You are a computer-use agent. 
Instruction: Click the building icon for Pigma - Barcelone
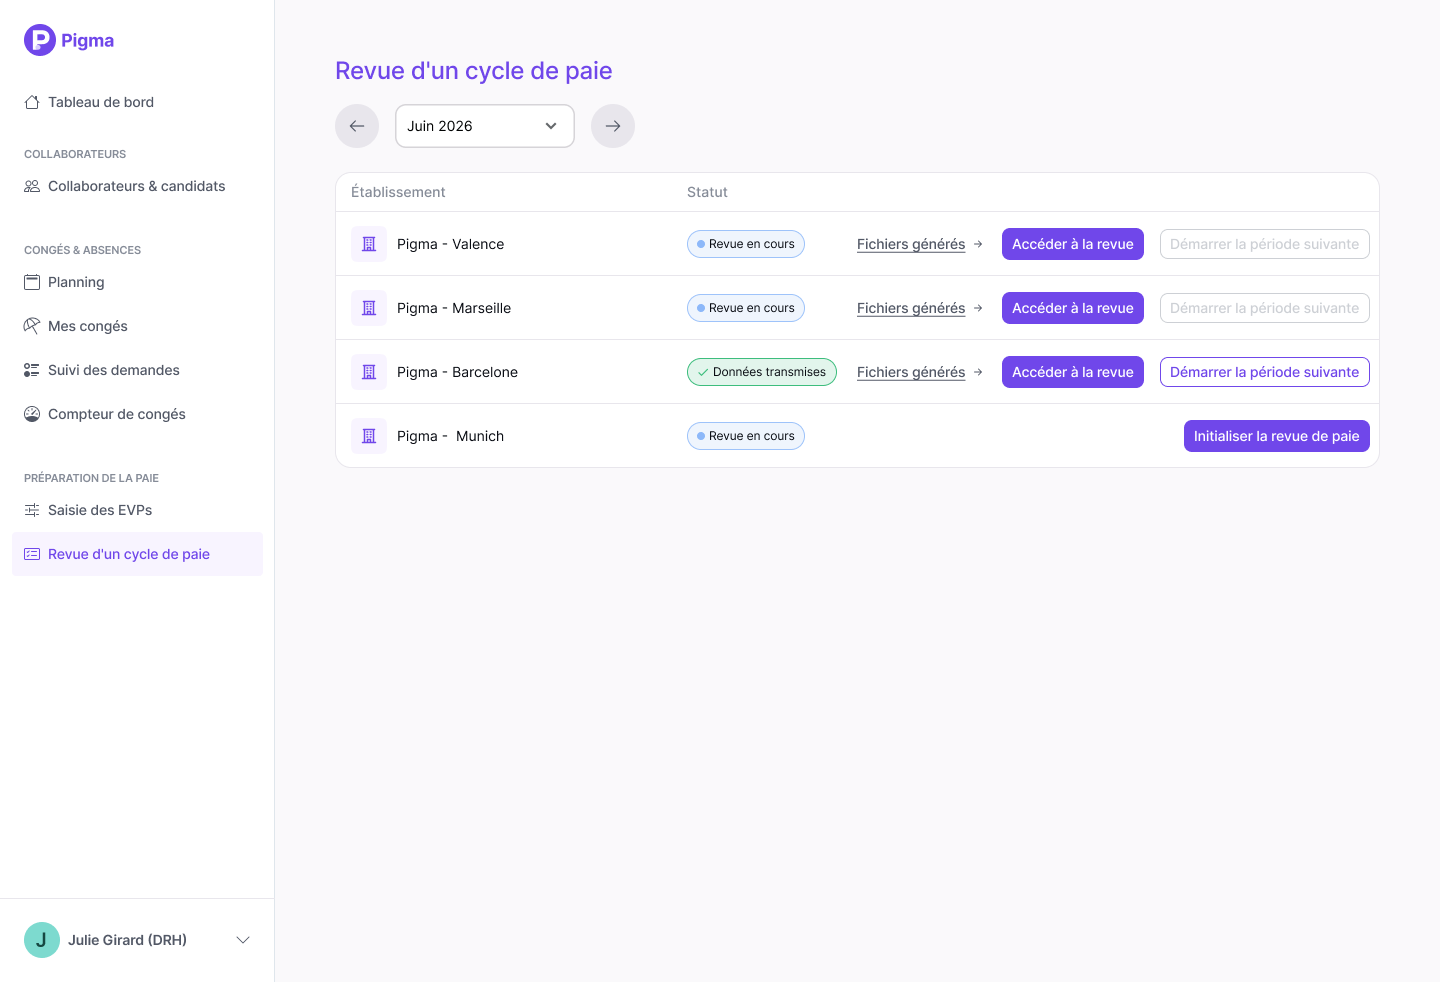369,372
